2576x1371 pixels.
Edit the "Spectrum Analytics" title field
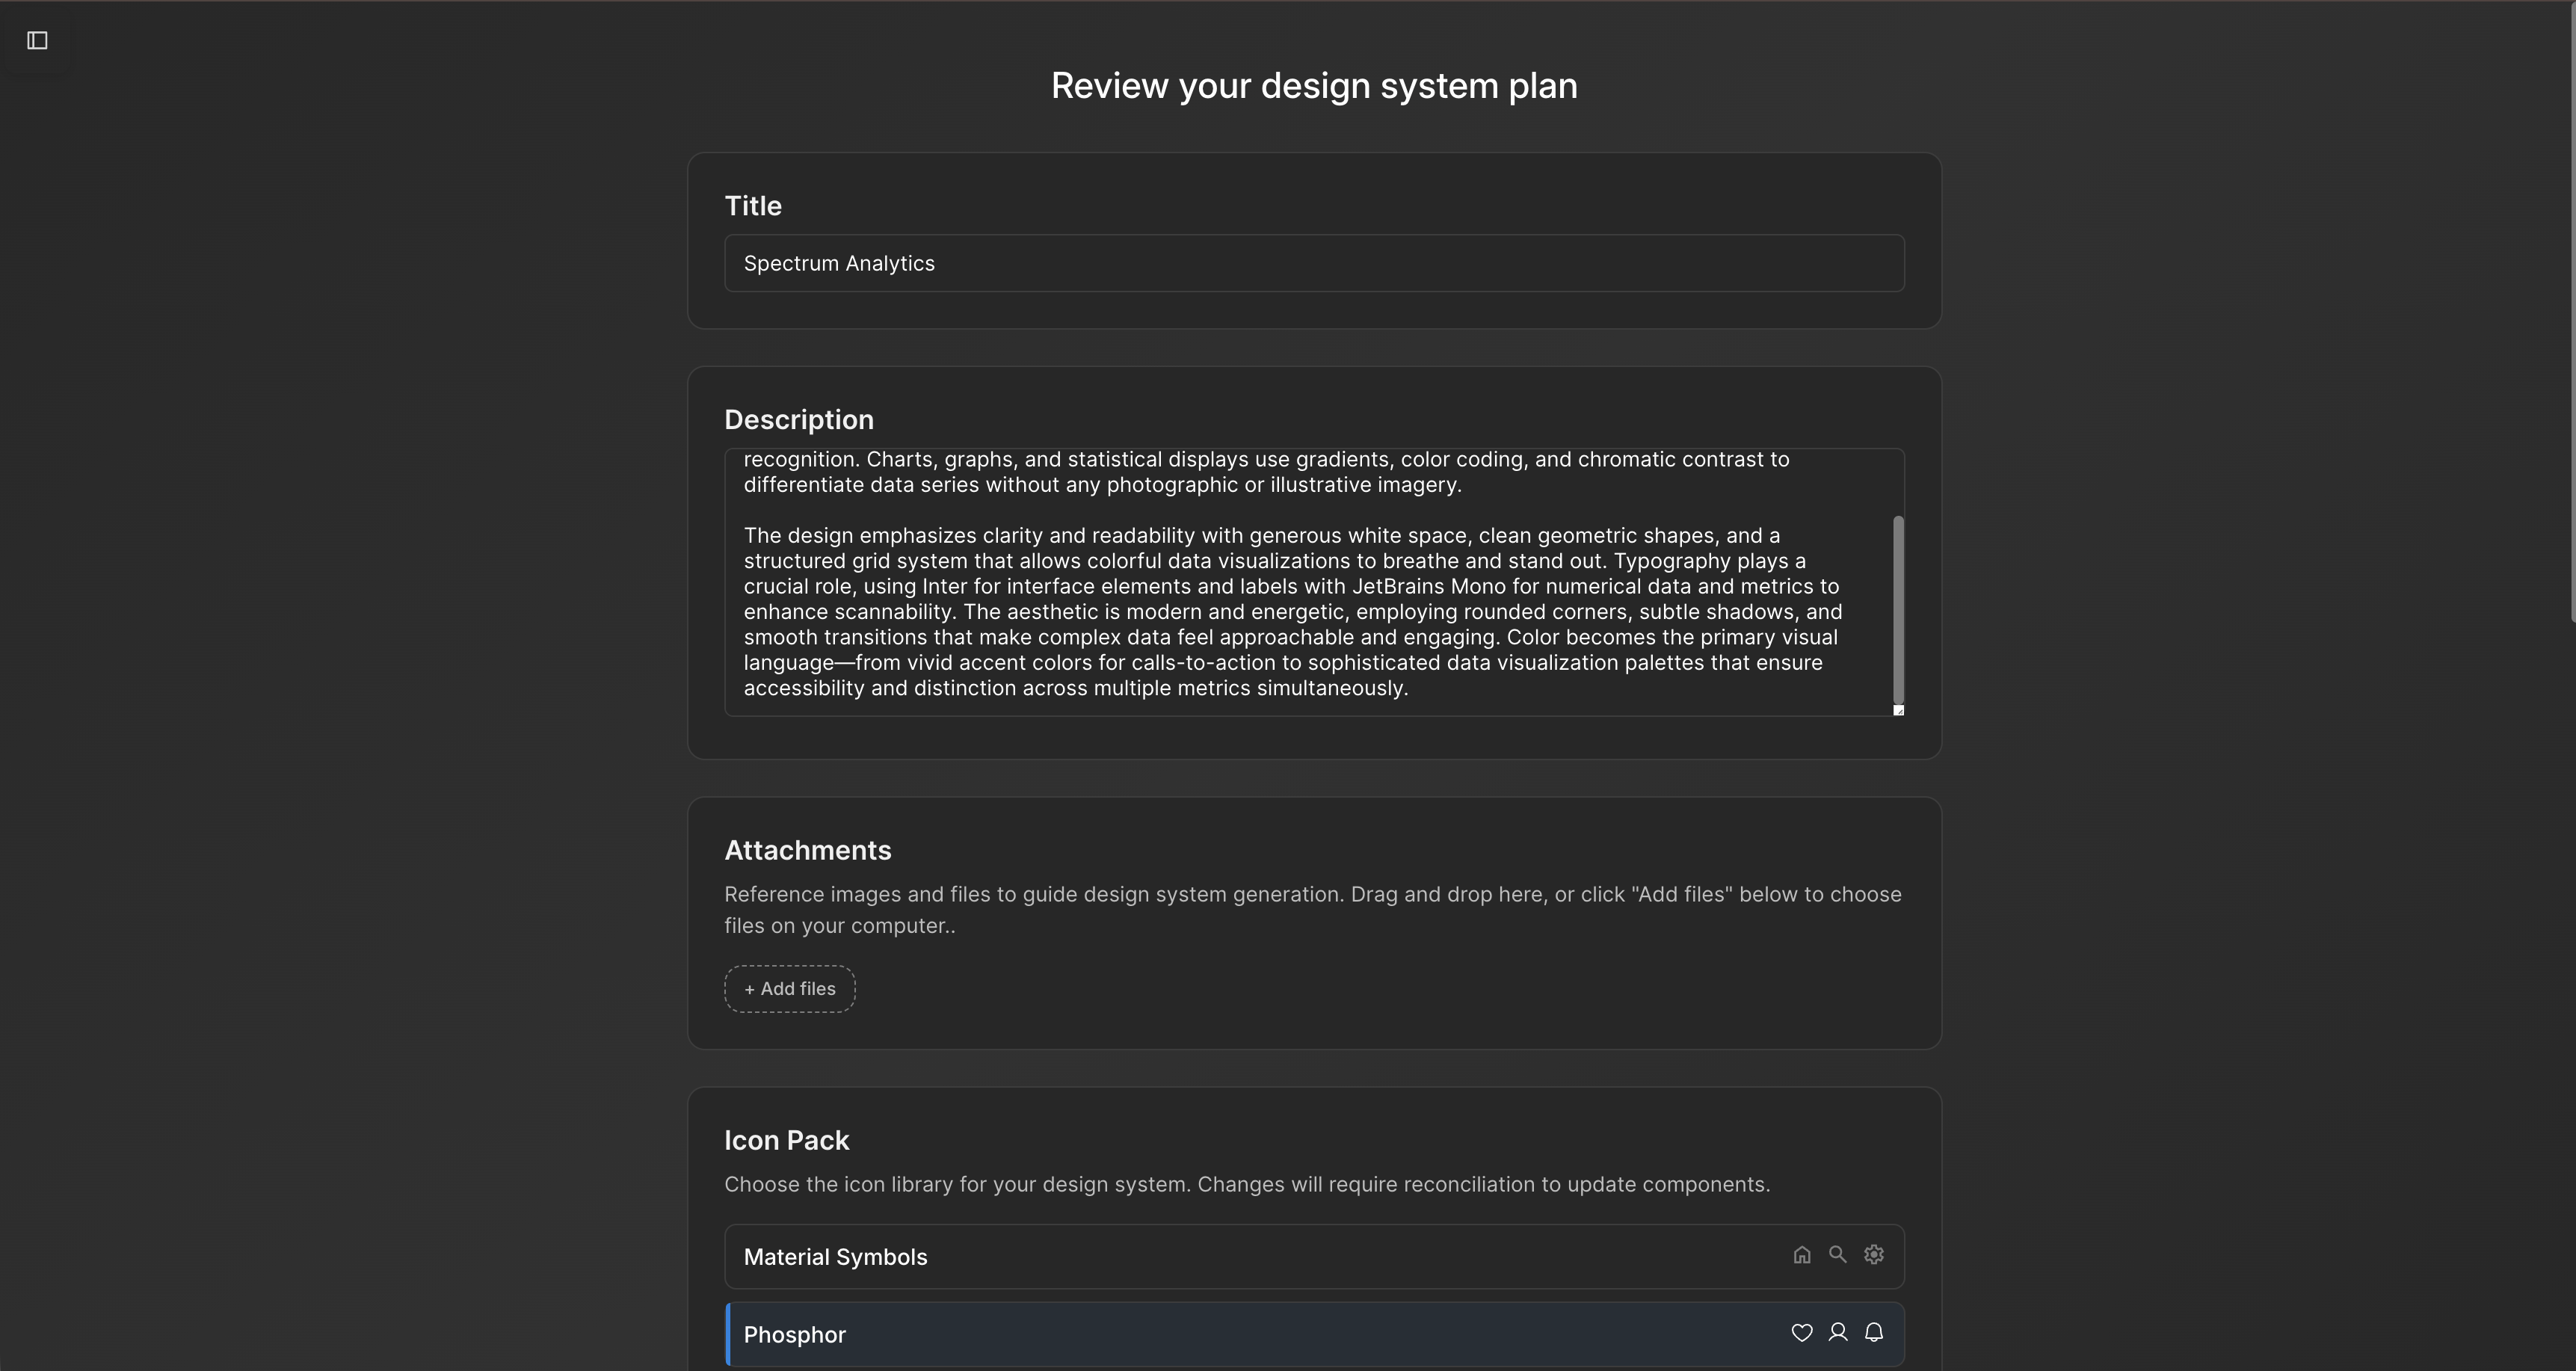pos(1314,263)
